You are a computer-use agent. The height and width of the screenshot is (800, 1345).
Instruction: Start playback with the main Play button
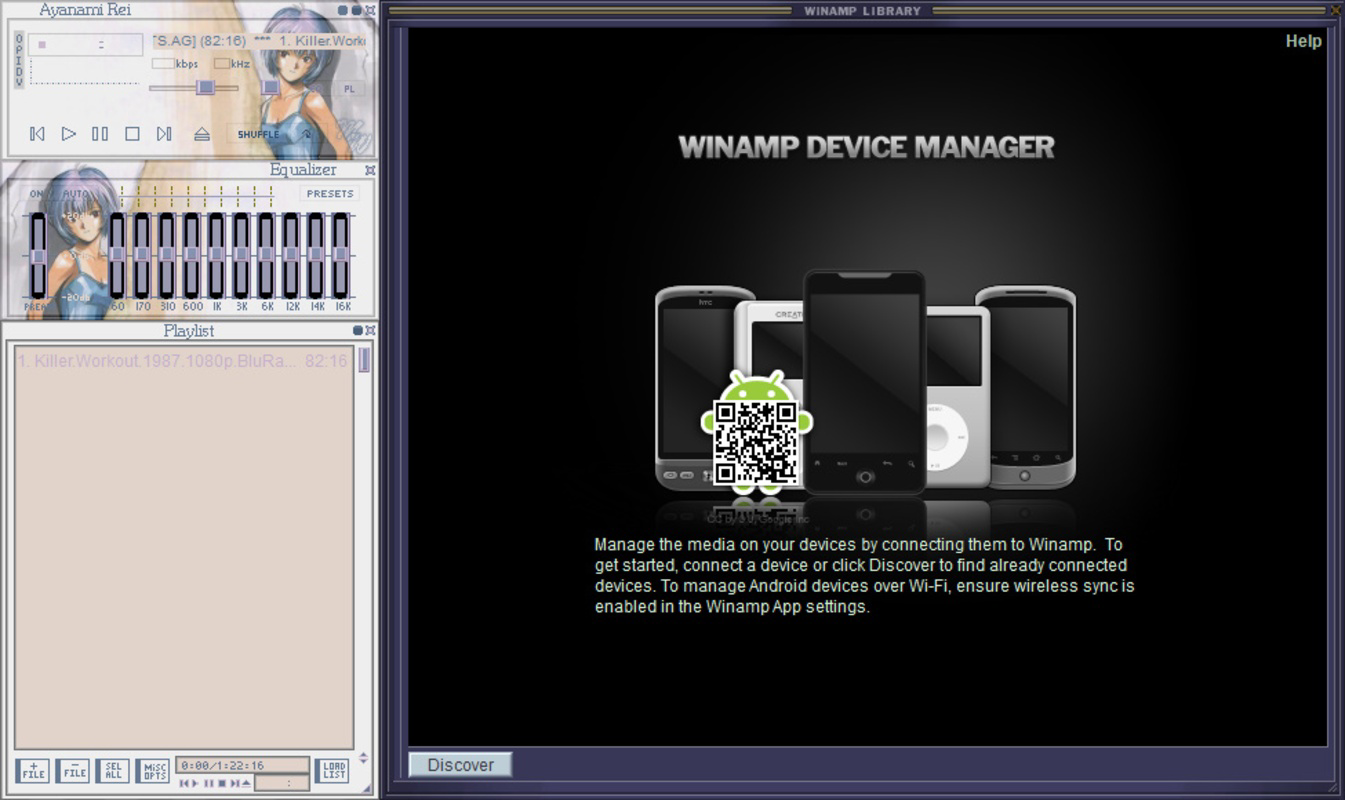68,133
